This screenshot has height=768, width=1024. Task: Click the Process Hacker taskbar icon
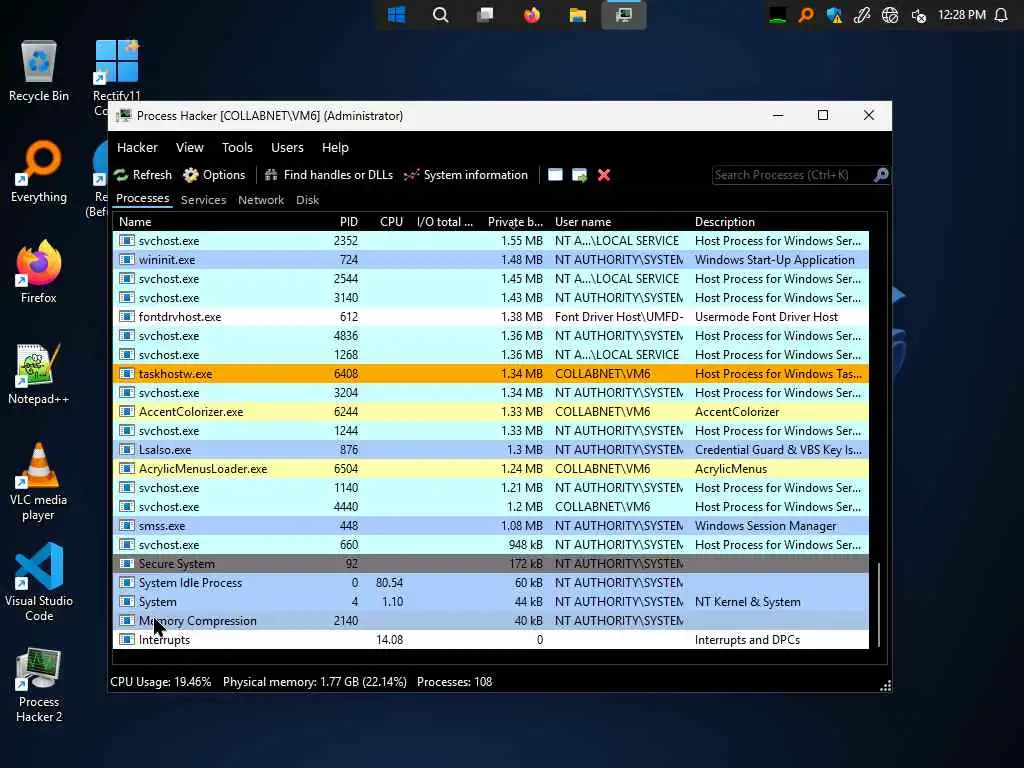coord(624,15)
